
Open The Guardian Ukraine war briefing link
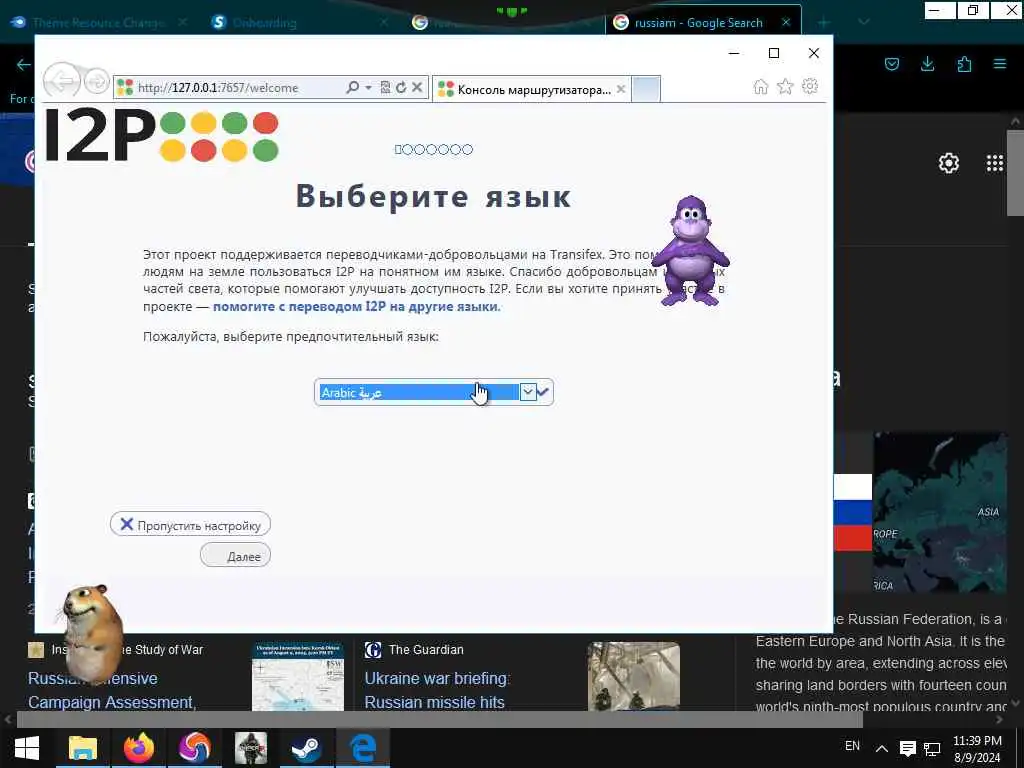click(437, 690)
